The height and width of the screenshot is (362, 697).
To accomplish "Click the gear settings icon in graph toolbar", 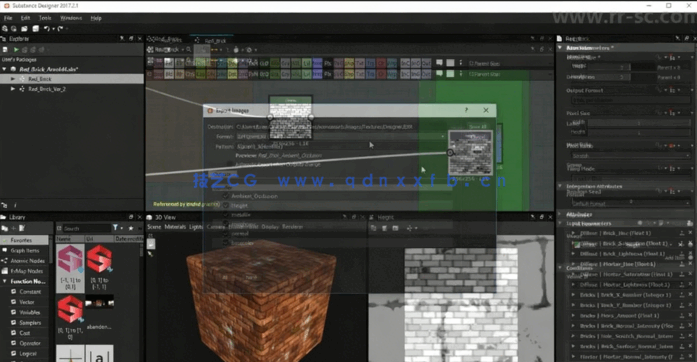I will [x=249, y=50].
